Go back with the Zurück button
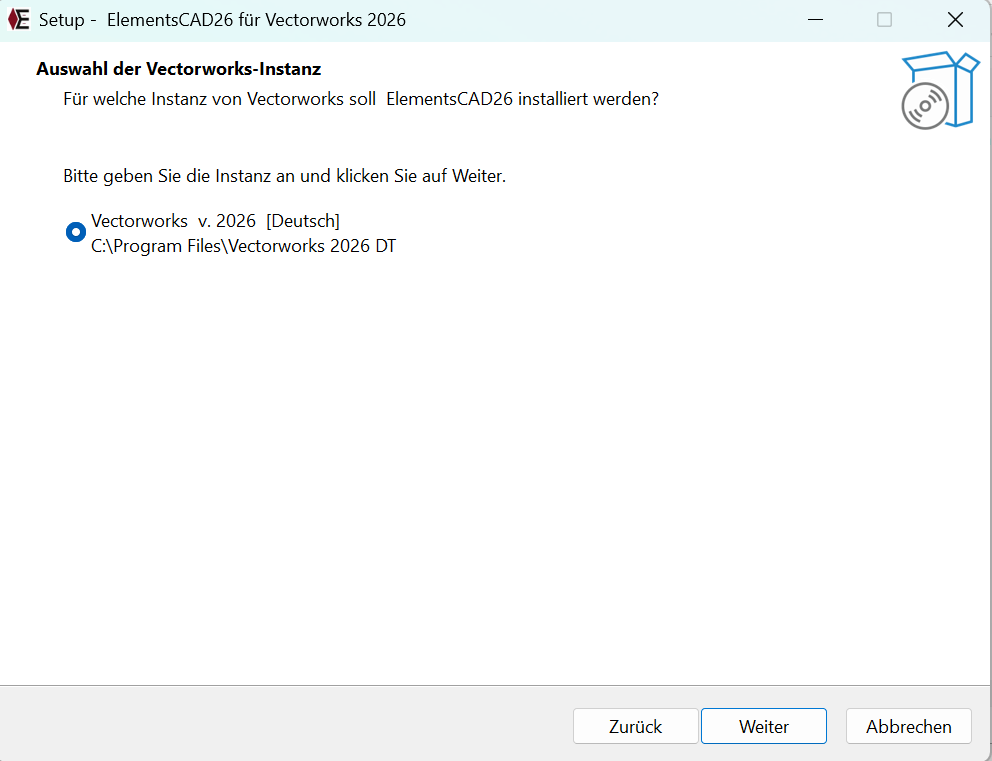 635,727
